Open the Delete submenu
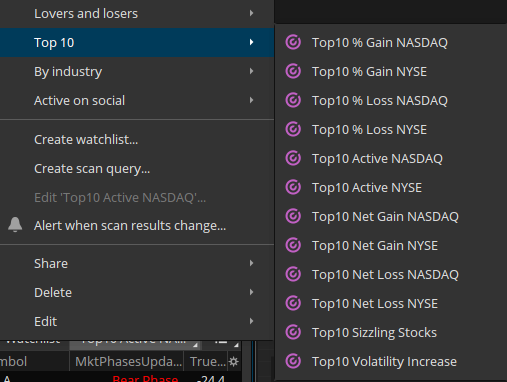 (137, 292)
